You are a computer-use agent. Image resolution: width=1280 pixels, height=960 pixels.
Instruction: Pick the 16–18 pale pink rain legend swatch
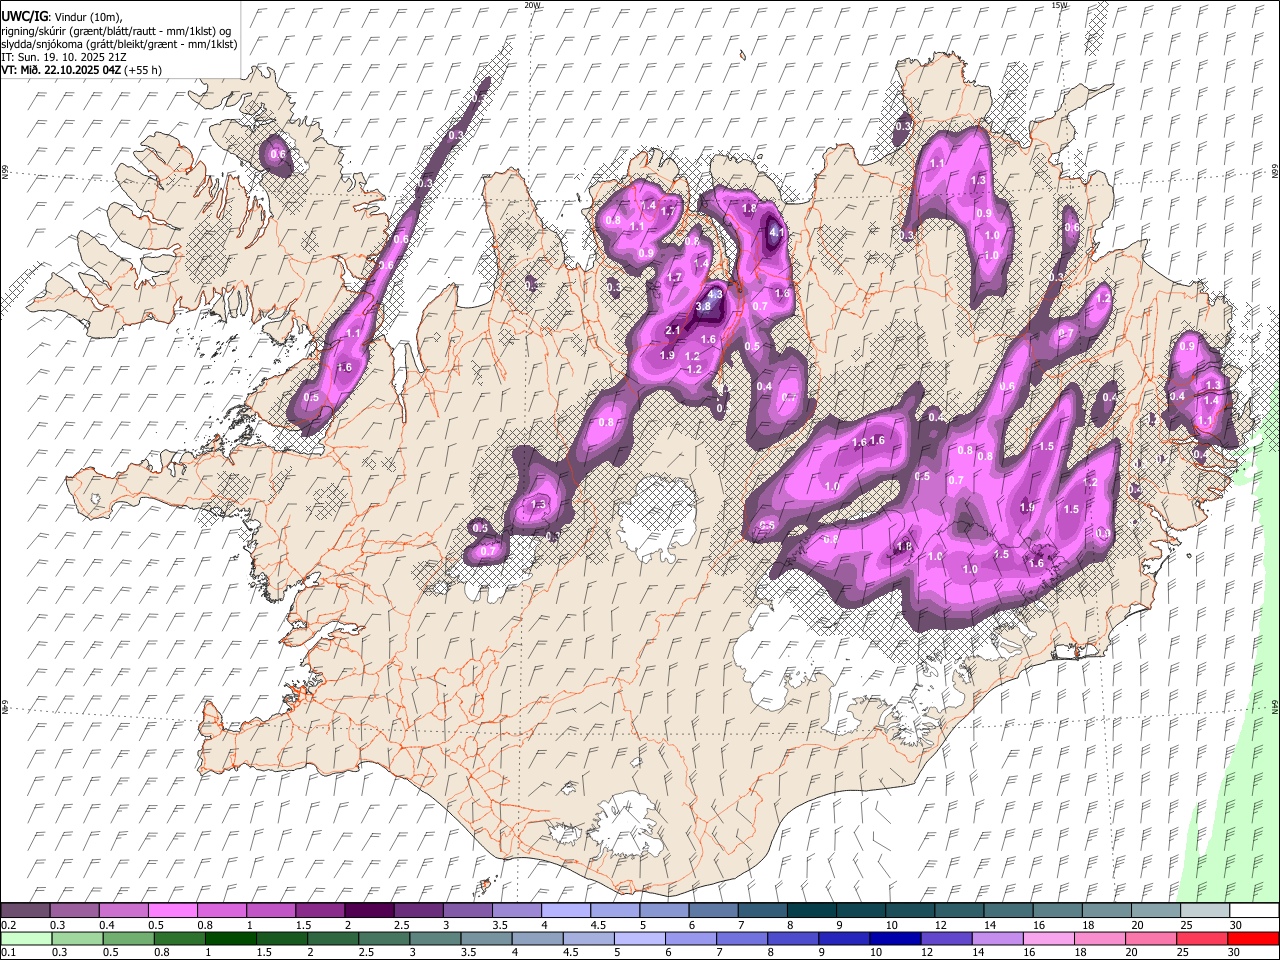tap(1047, 939)
